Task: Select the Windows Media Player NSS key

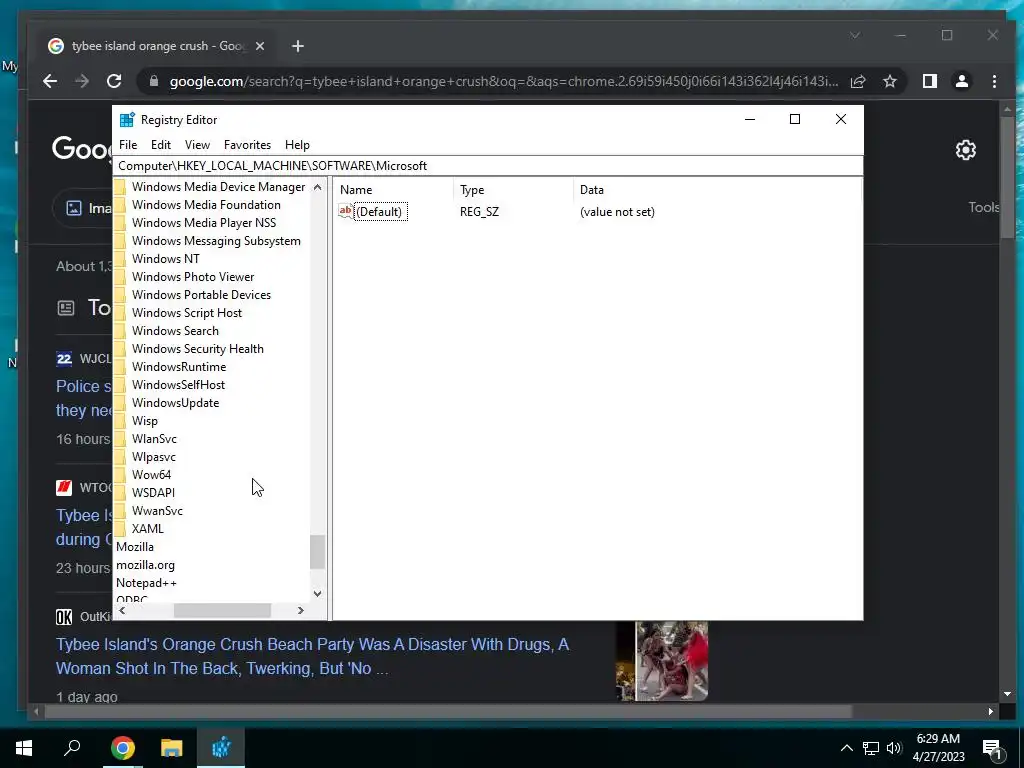Action: coord(204,223)
